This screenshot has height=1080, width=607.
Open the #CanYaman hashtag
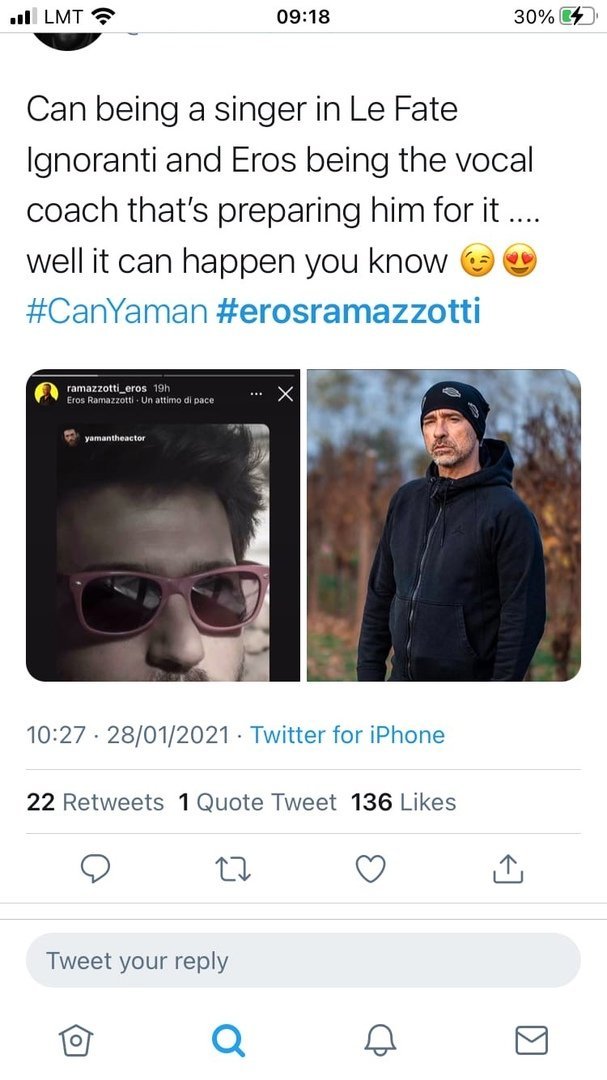(116, 311)
